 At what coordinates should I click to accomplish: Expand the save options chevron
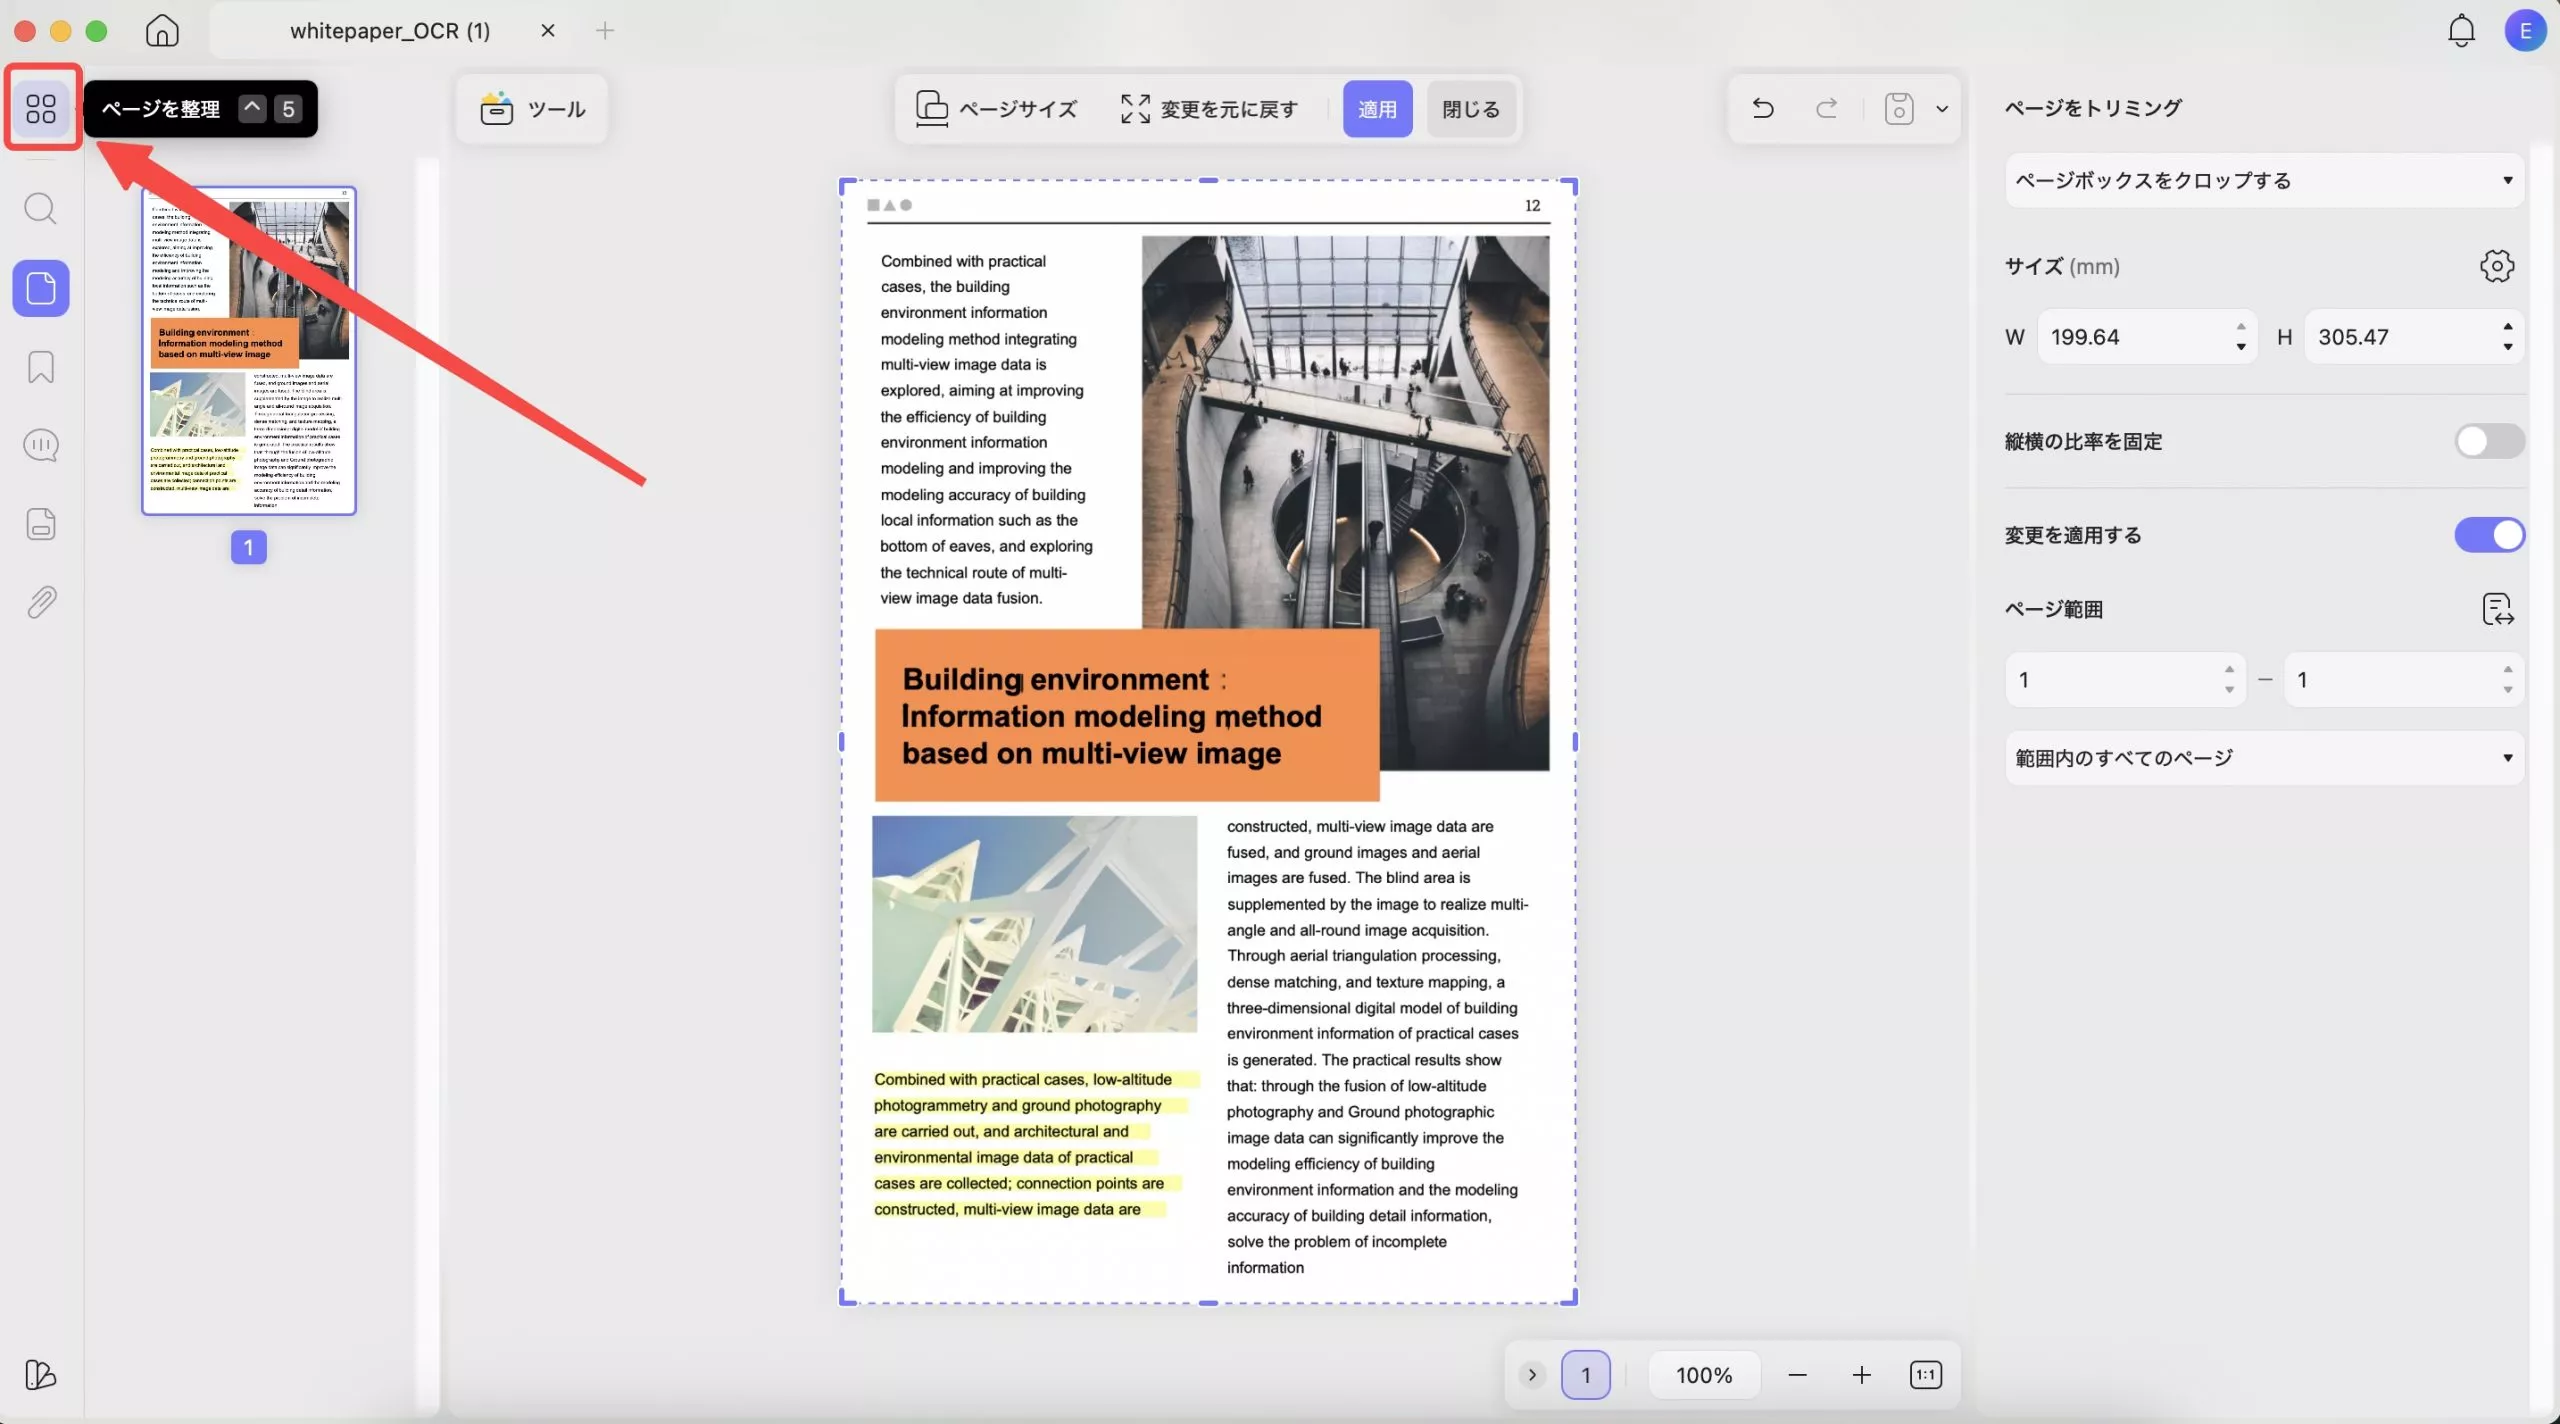(x=1942, y=109)
